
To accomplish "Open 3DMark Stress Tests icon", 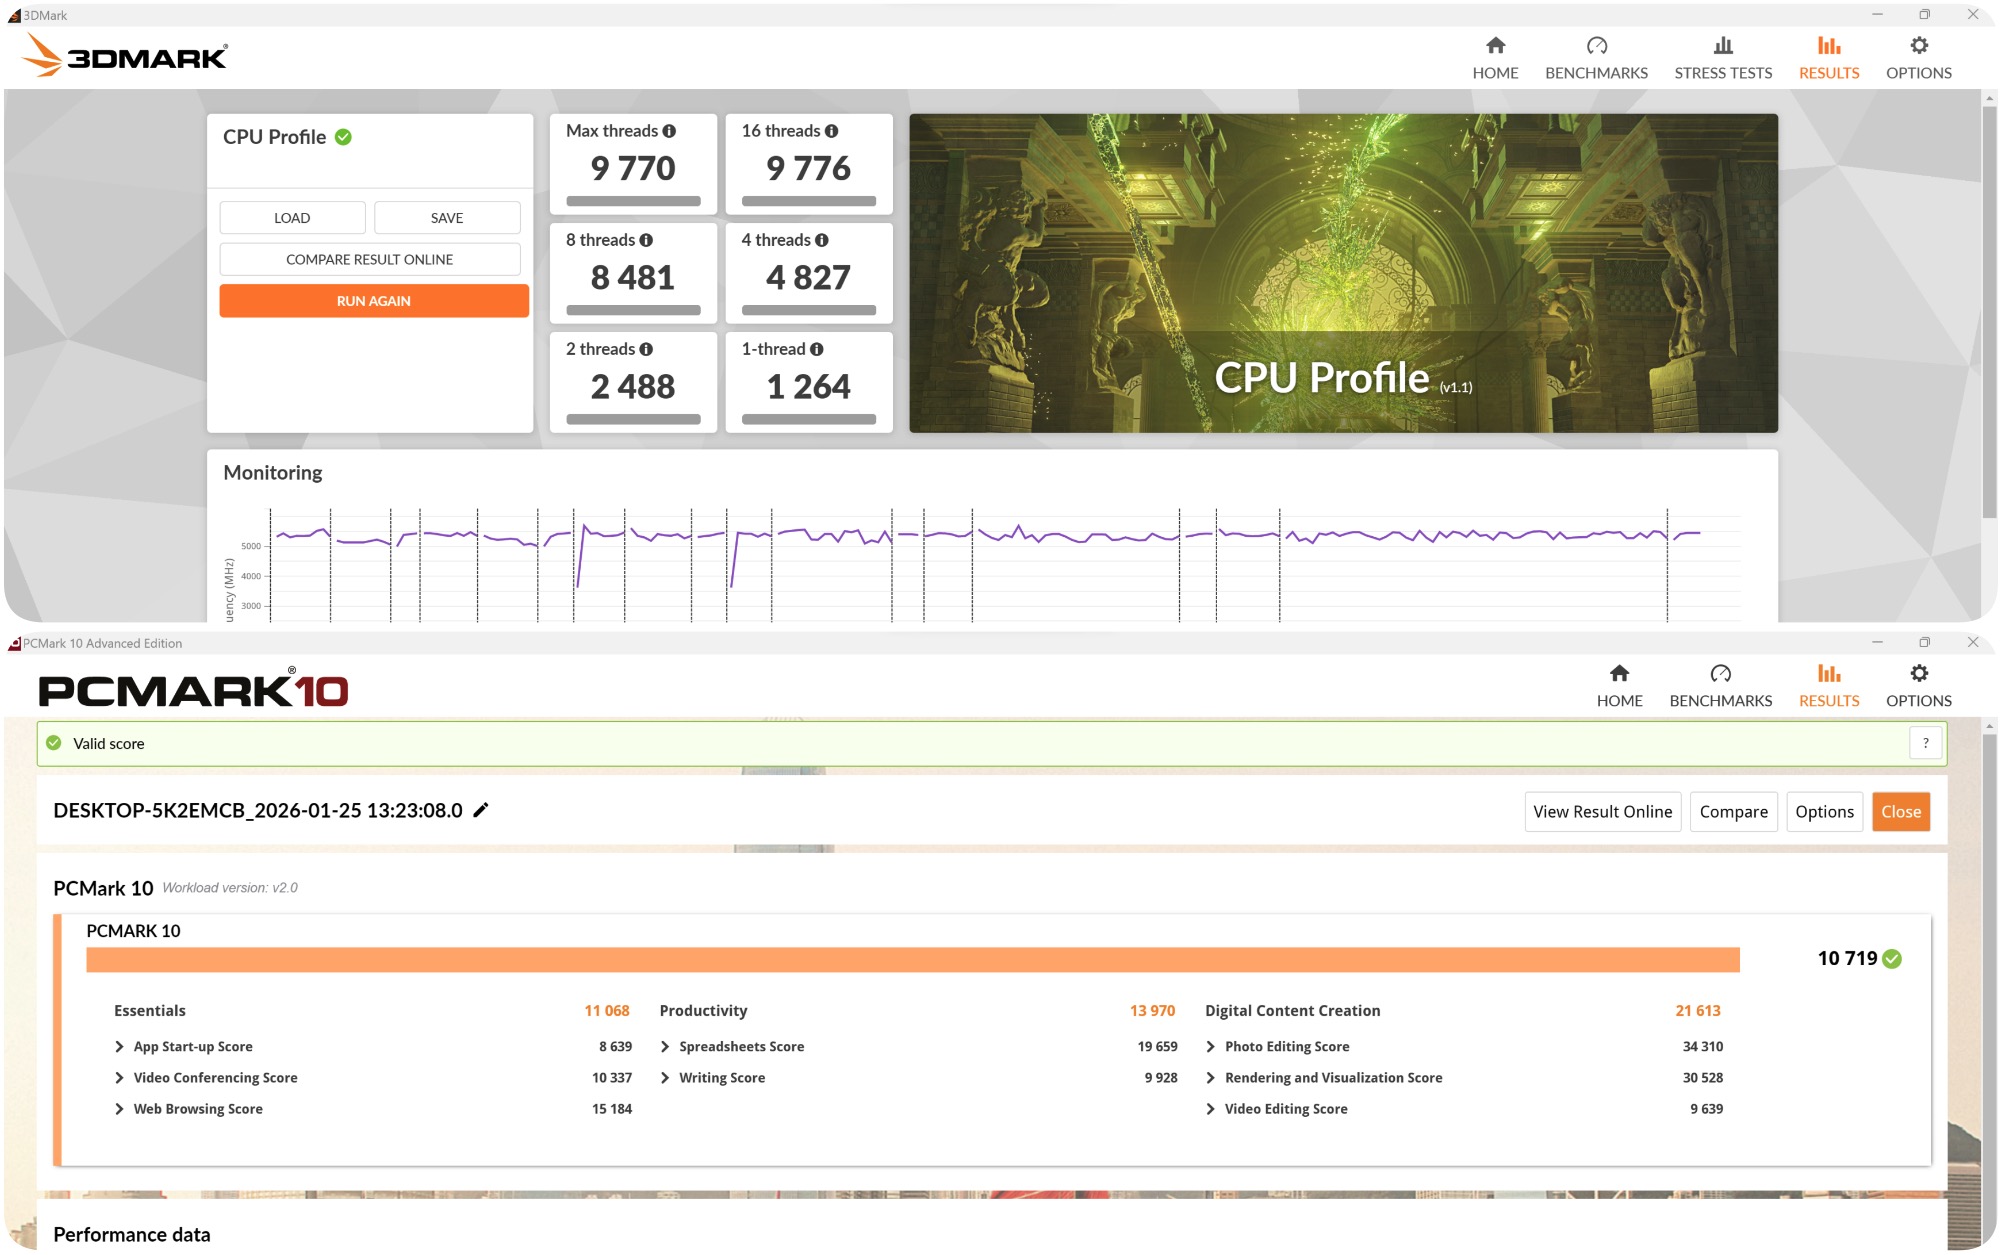I will point(1722,46).
